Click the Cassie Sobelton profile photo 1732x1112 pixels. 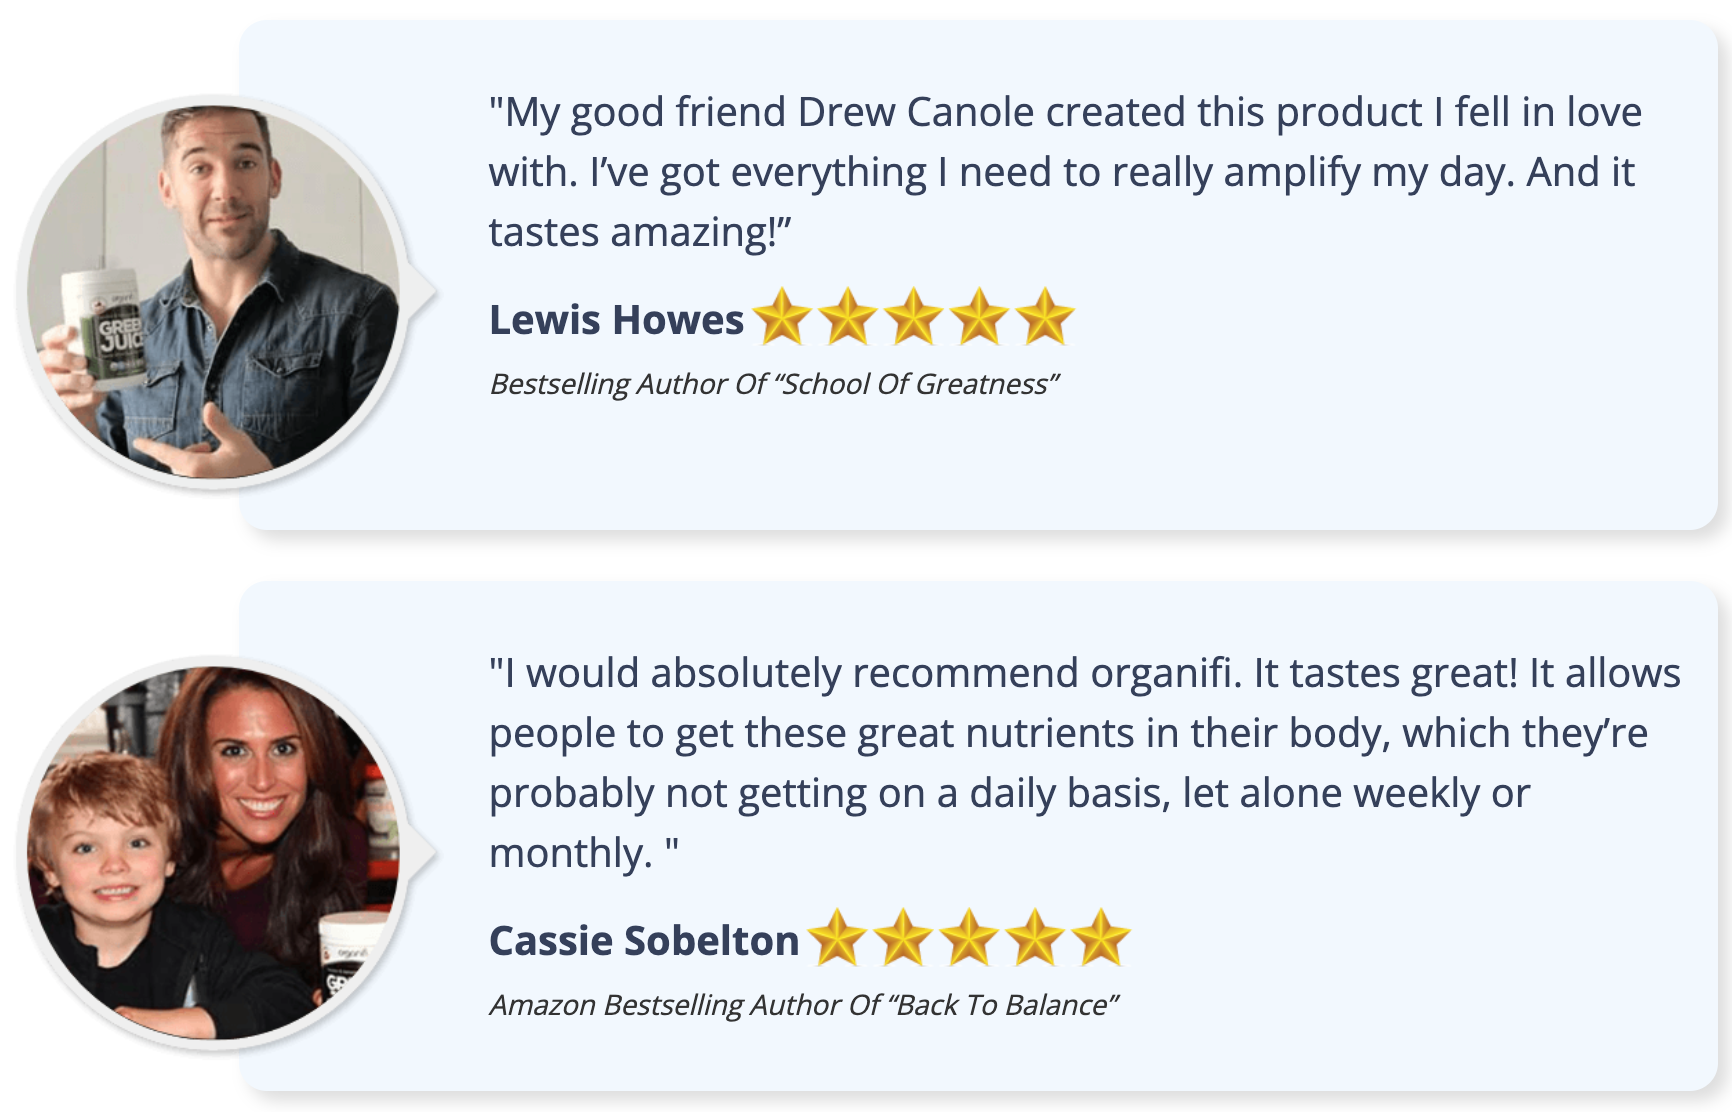(x=213, y=853)
